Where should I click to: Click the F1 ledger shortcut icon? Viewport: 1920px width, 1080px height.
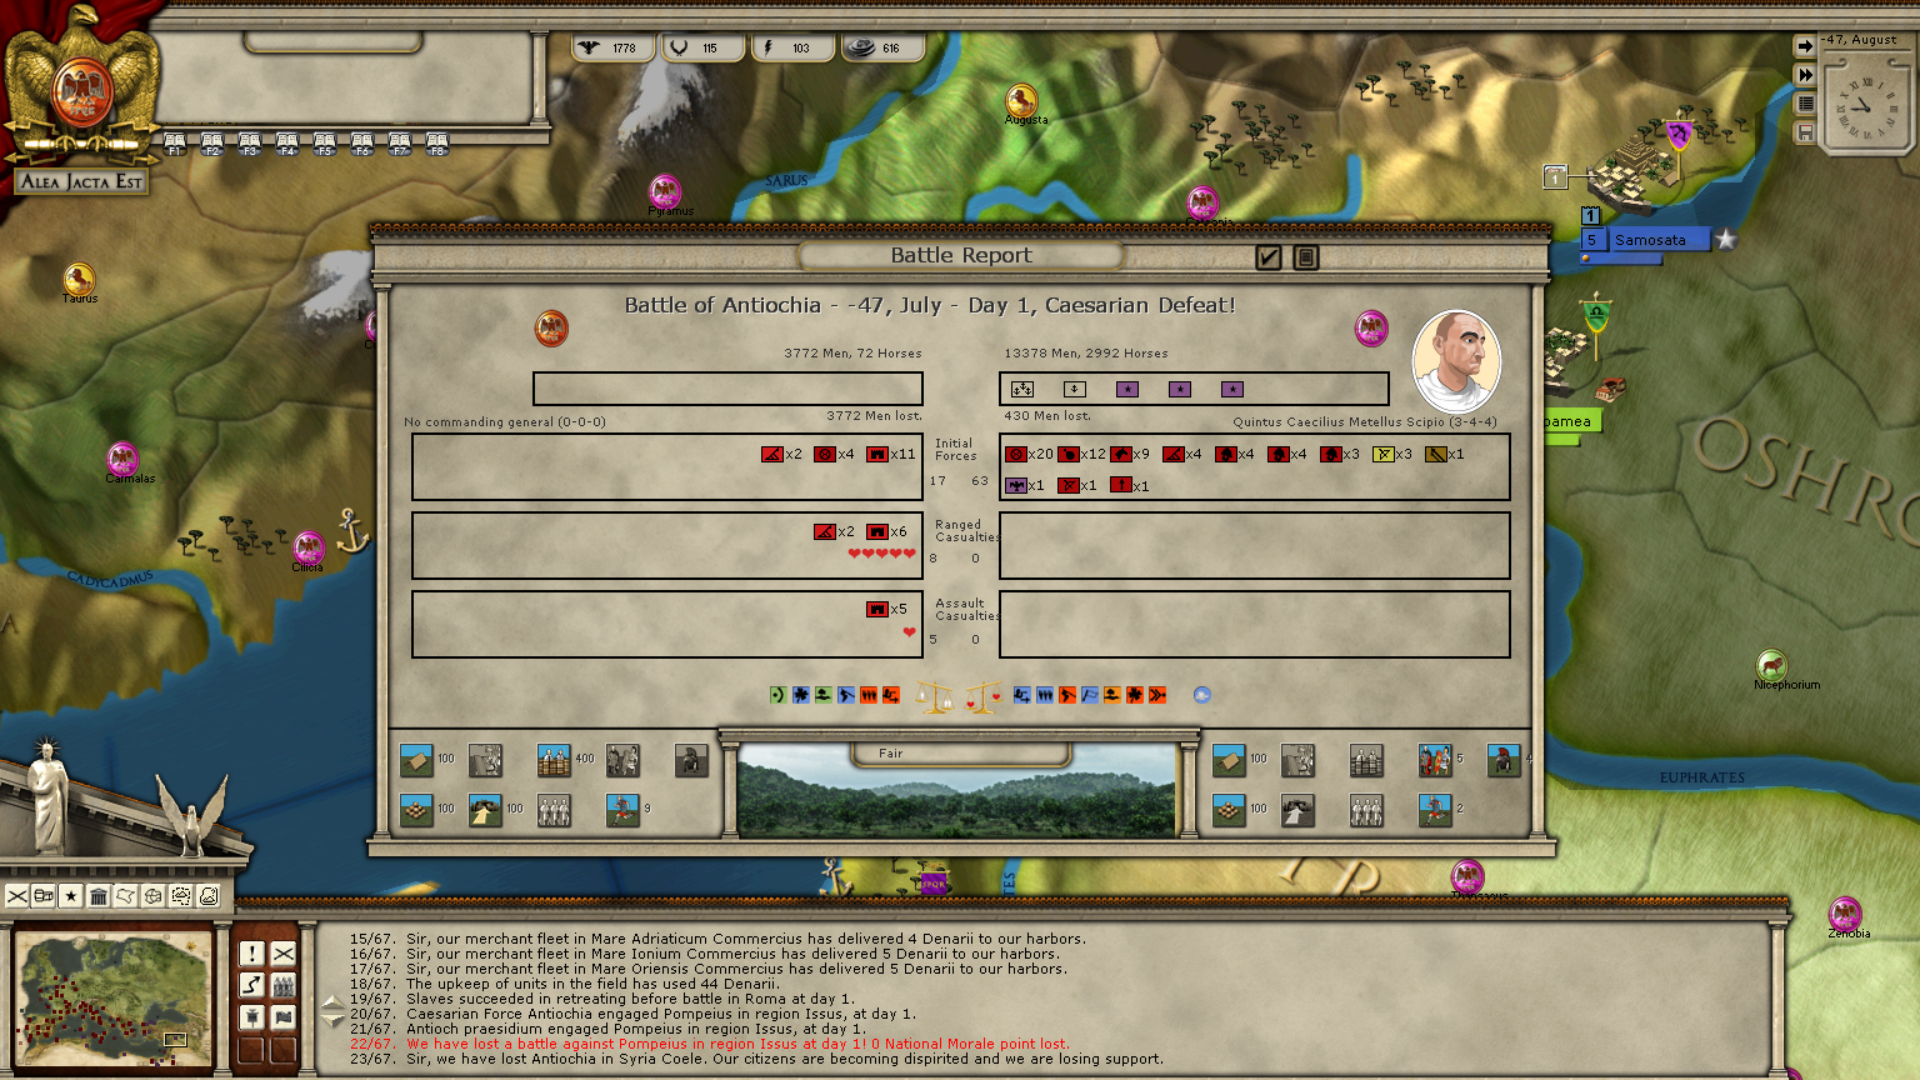coord(175,144)
